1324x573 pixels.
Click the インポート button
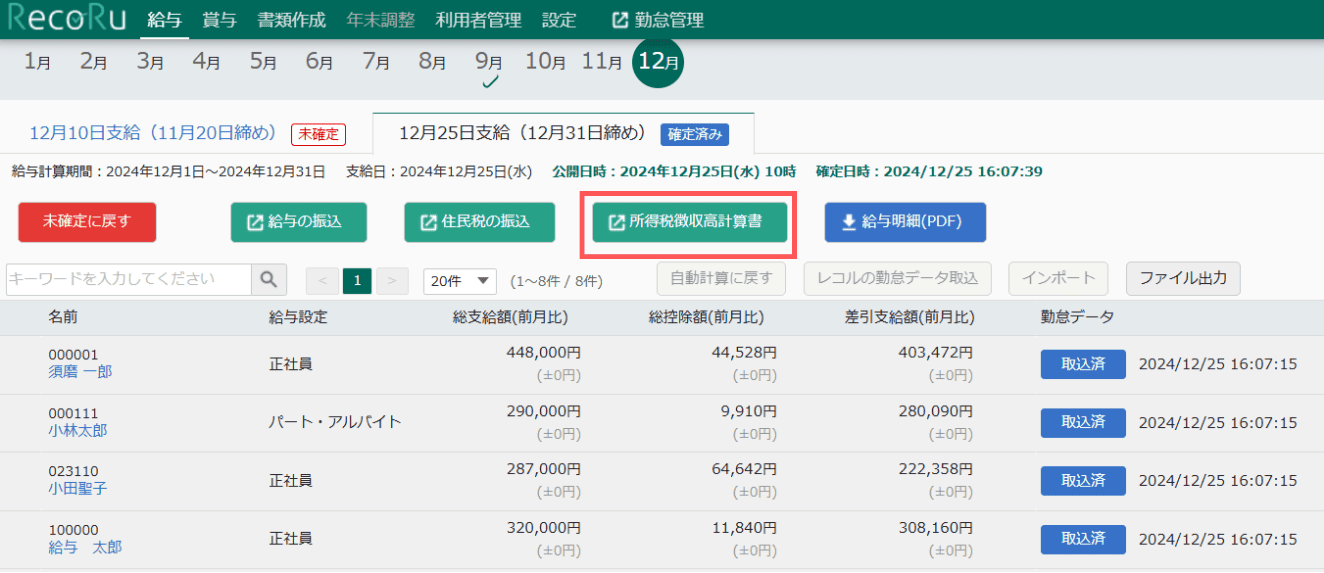coord(1059,278)
